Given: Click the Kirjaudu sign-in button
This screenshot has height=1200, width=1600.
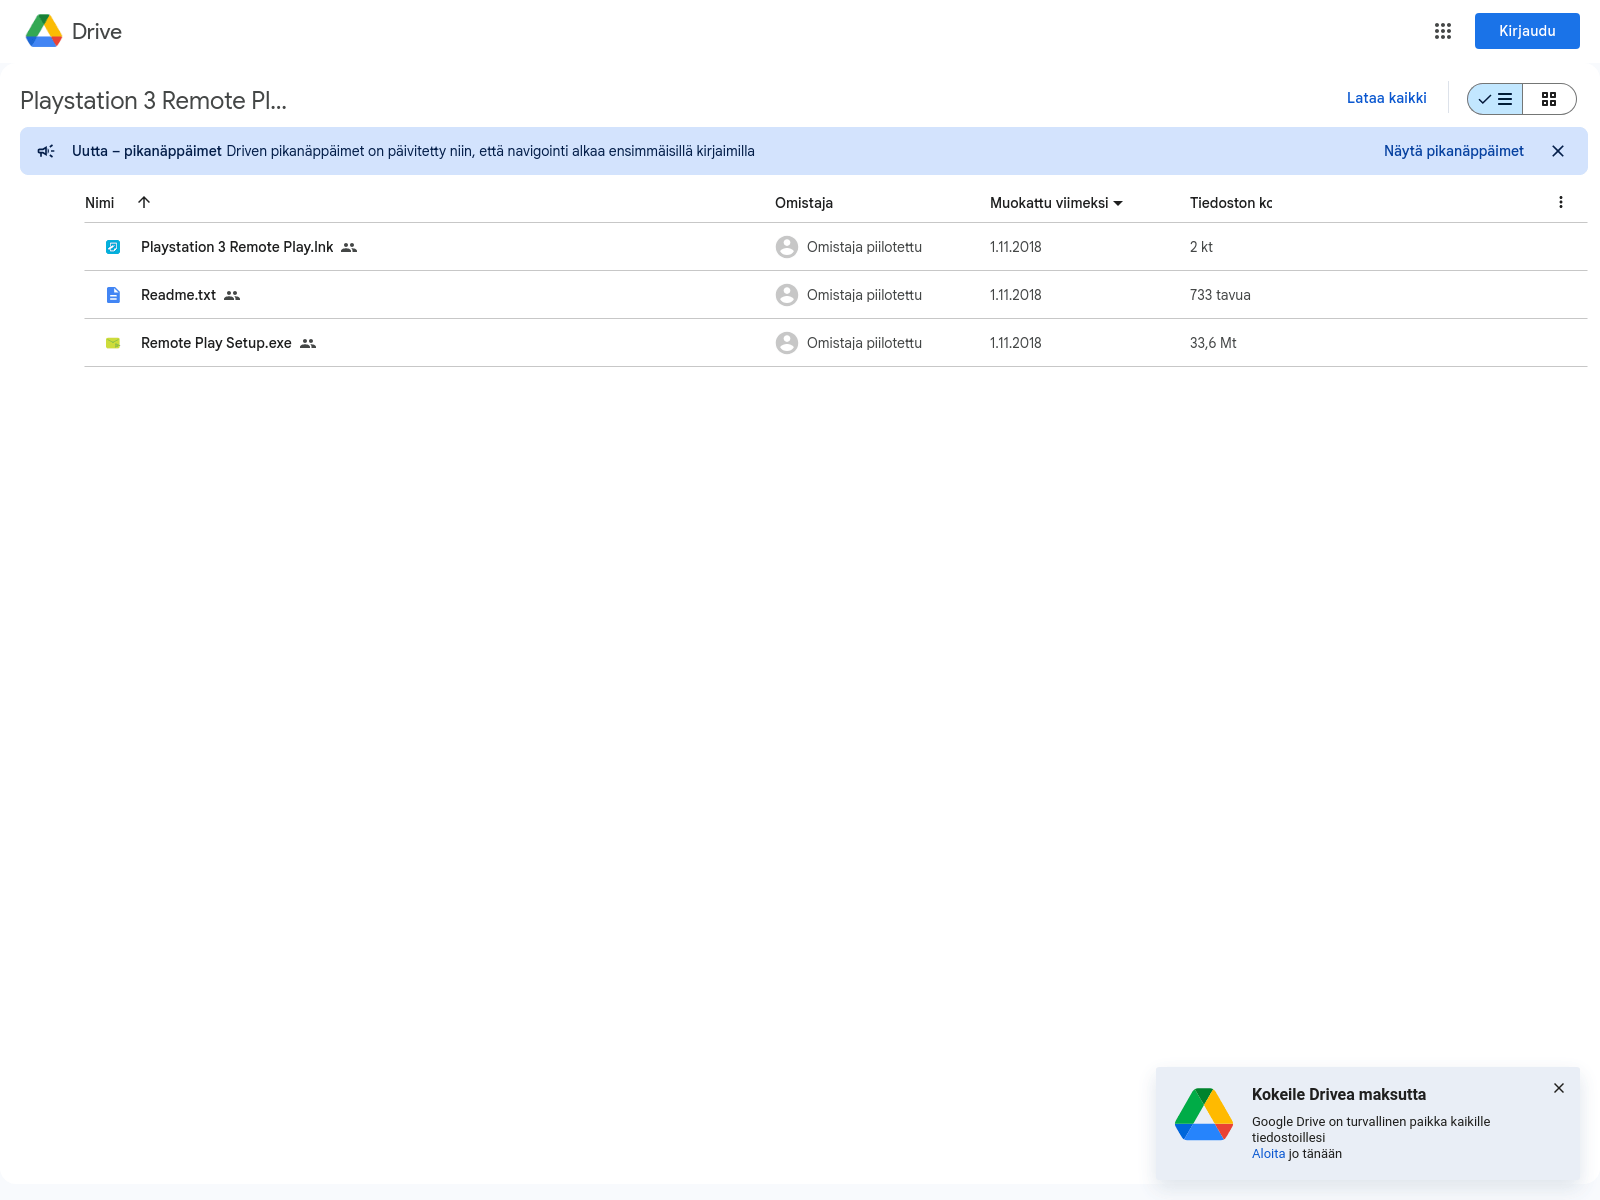Looking at the screenshot, I should [x=1527, y=31].
